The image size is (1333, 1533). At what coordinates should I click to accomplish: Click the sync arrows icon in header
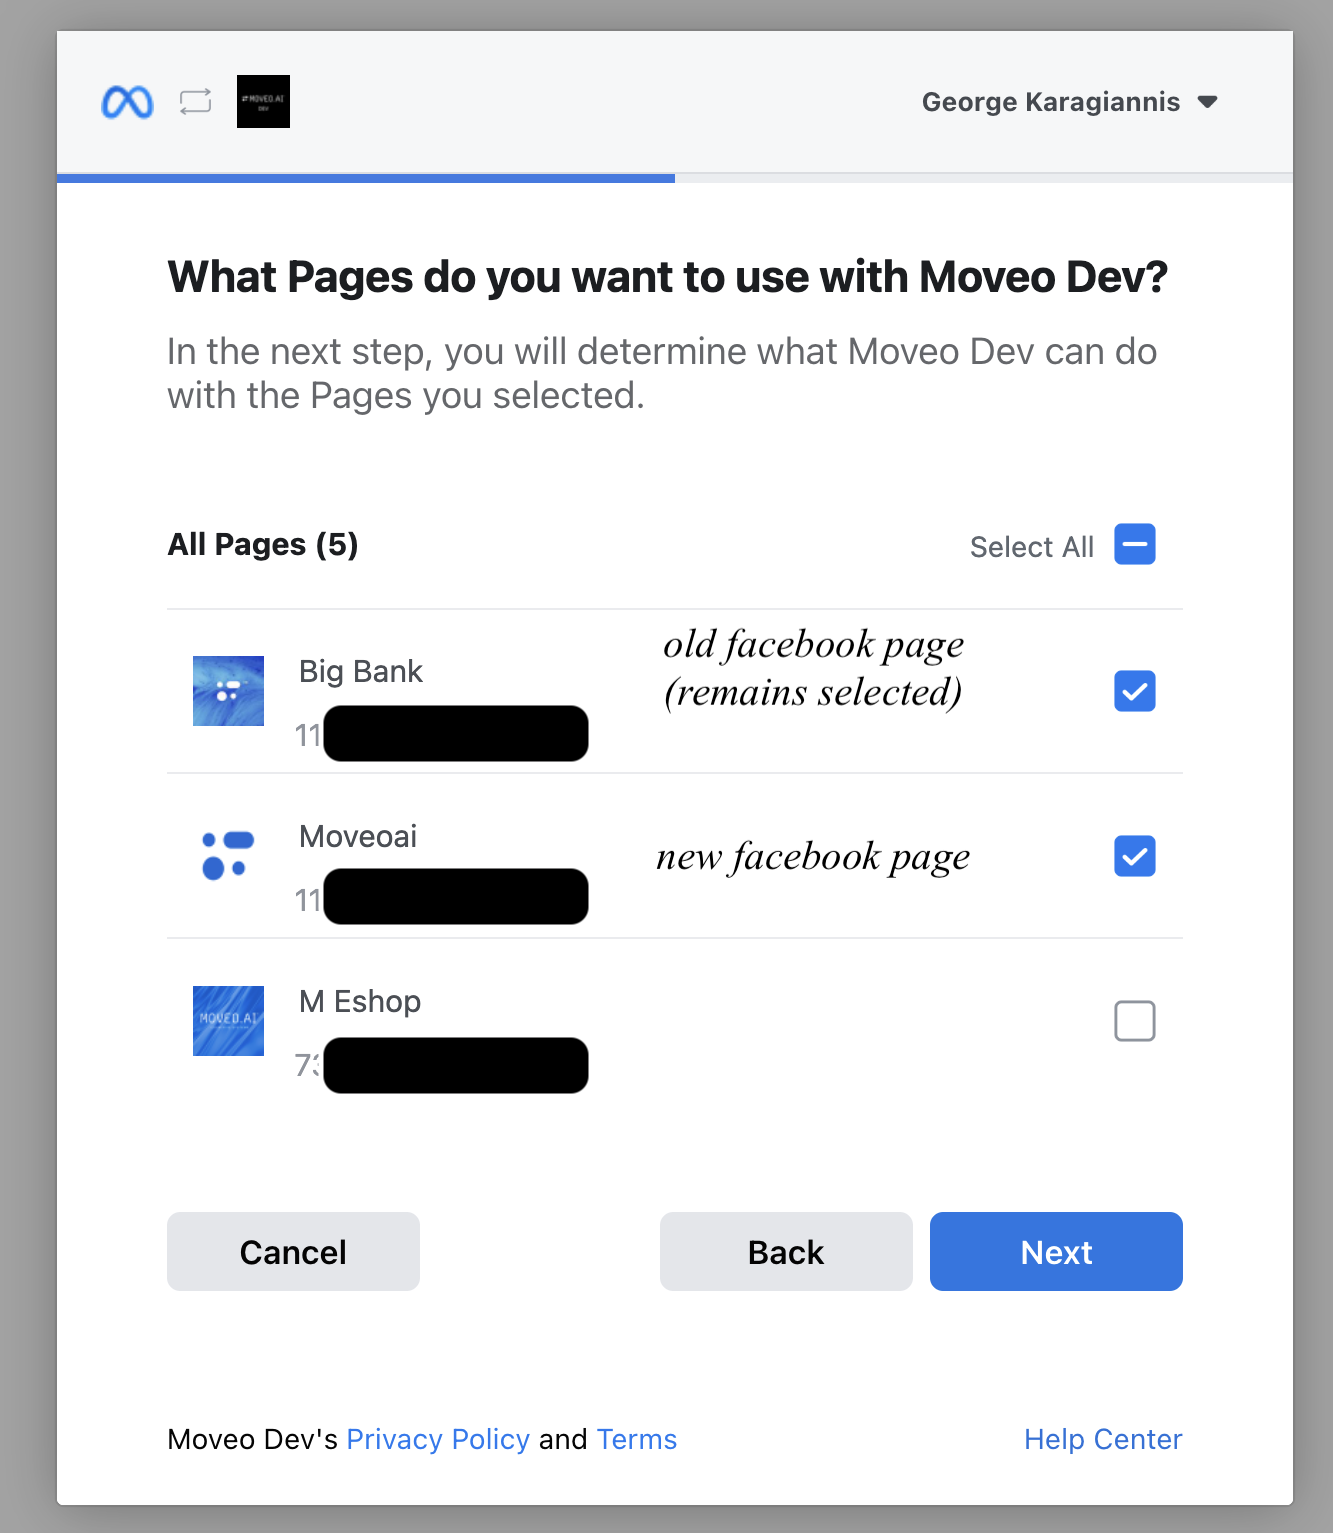point(195,102)
